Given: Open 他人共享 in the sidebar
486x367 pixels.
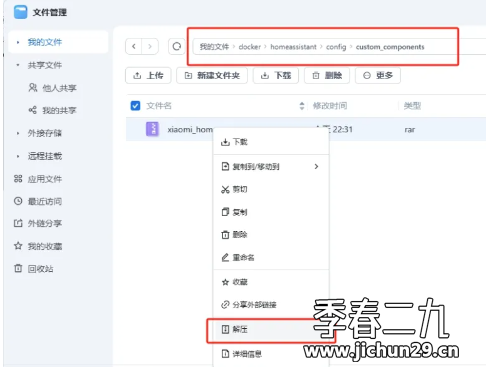Looking at the screenshot, I should coord(59,88).
